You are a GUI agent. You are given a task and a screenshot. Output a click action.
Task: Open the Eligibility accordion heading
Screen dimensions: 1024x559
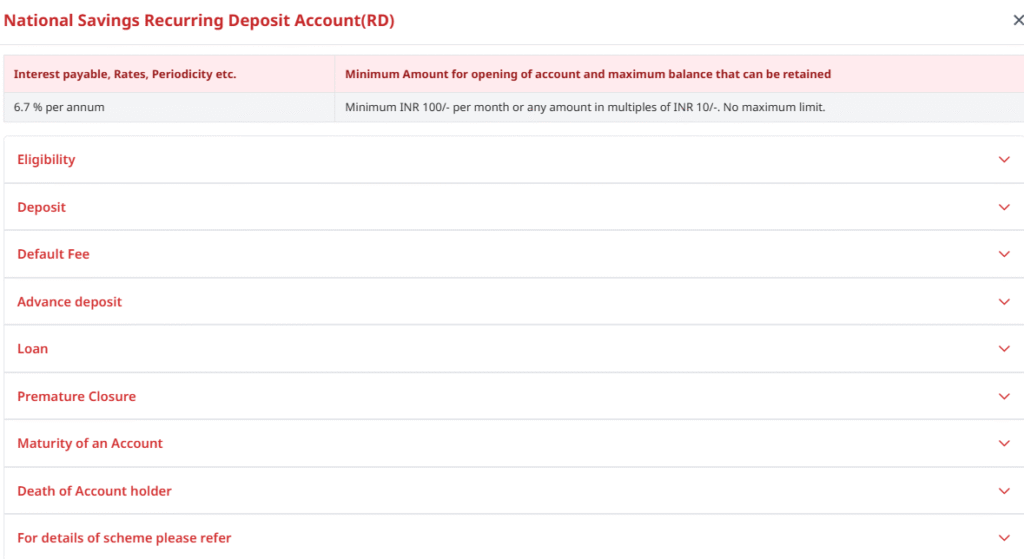point(46,160)
